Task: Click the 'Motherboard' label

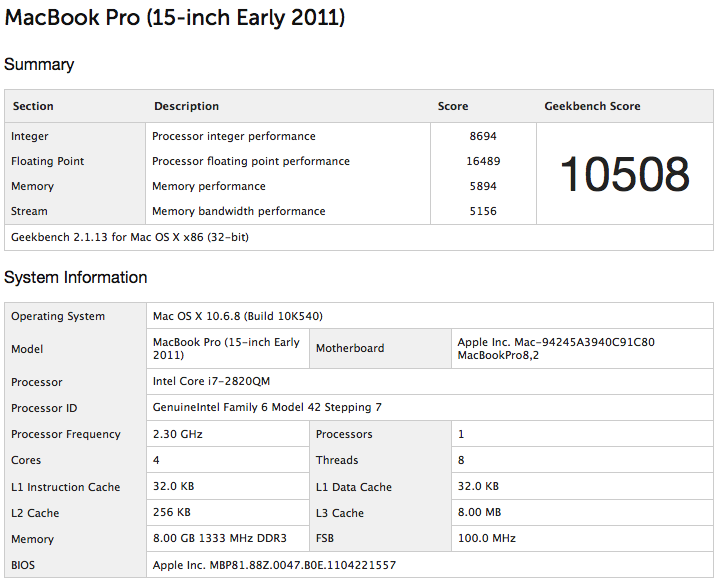Action: [350, 348]
